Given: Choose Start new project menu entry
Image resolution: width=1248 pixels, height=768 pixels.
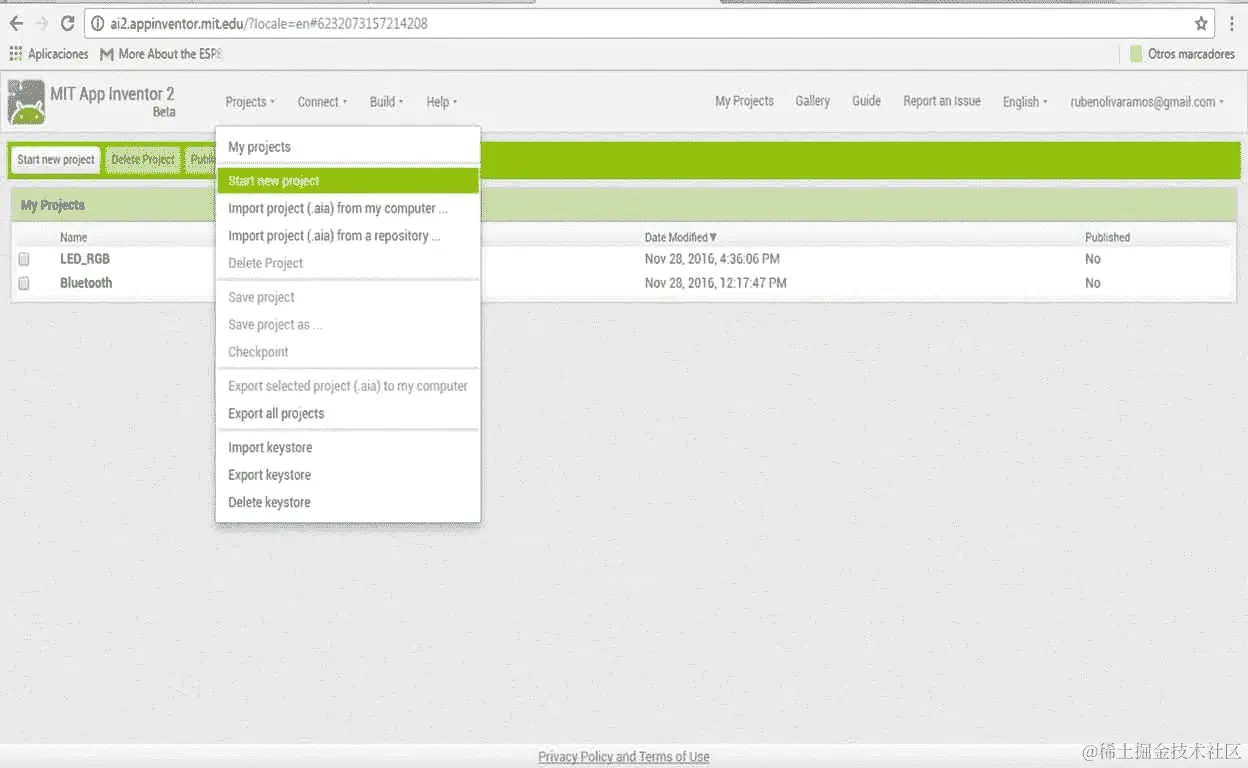Looking at the screenshot, I should tap(348, 181).
